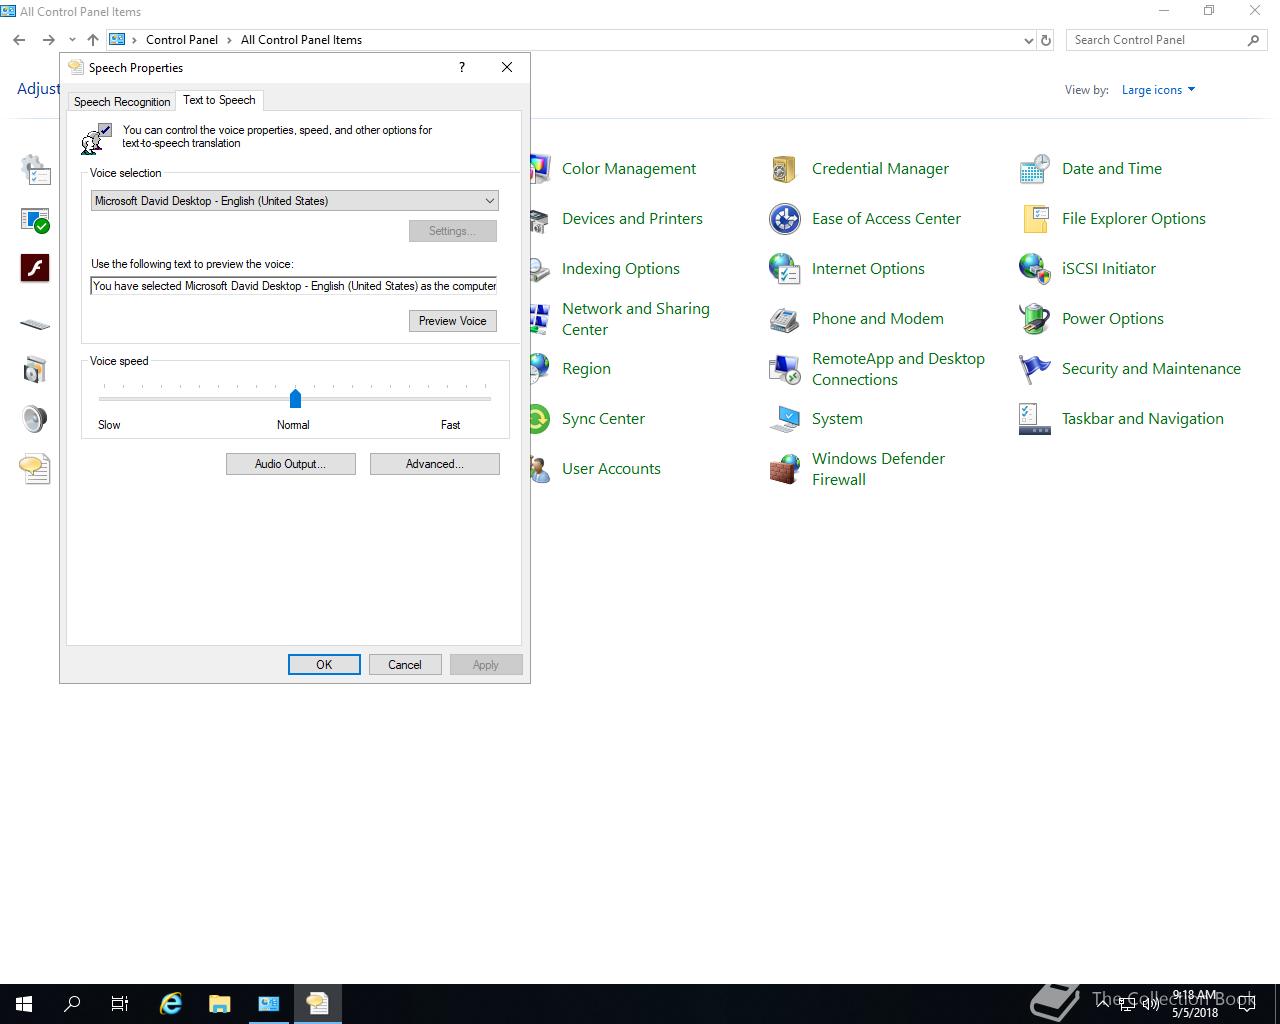
Task: Refresh the Control Panel address bar
Action: pyautogui.click(x=1046, y=40)
